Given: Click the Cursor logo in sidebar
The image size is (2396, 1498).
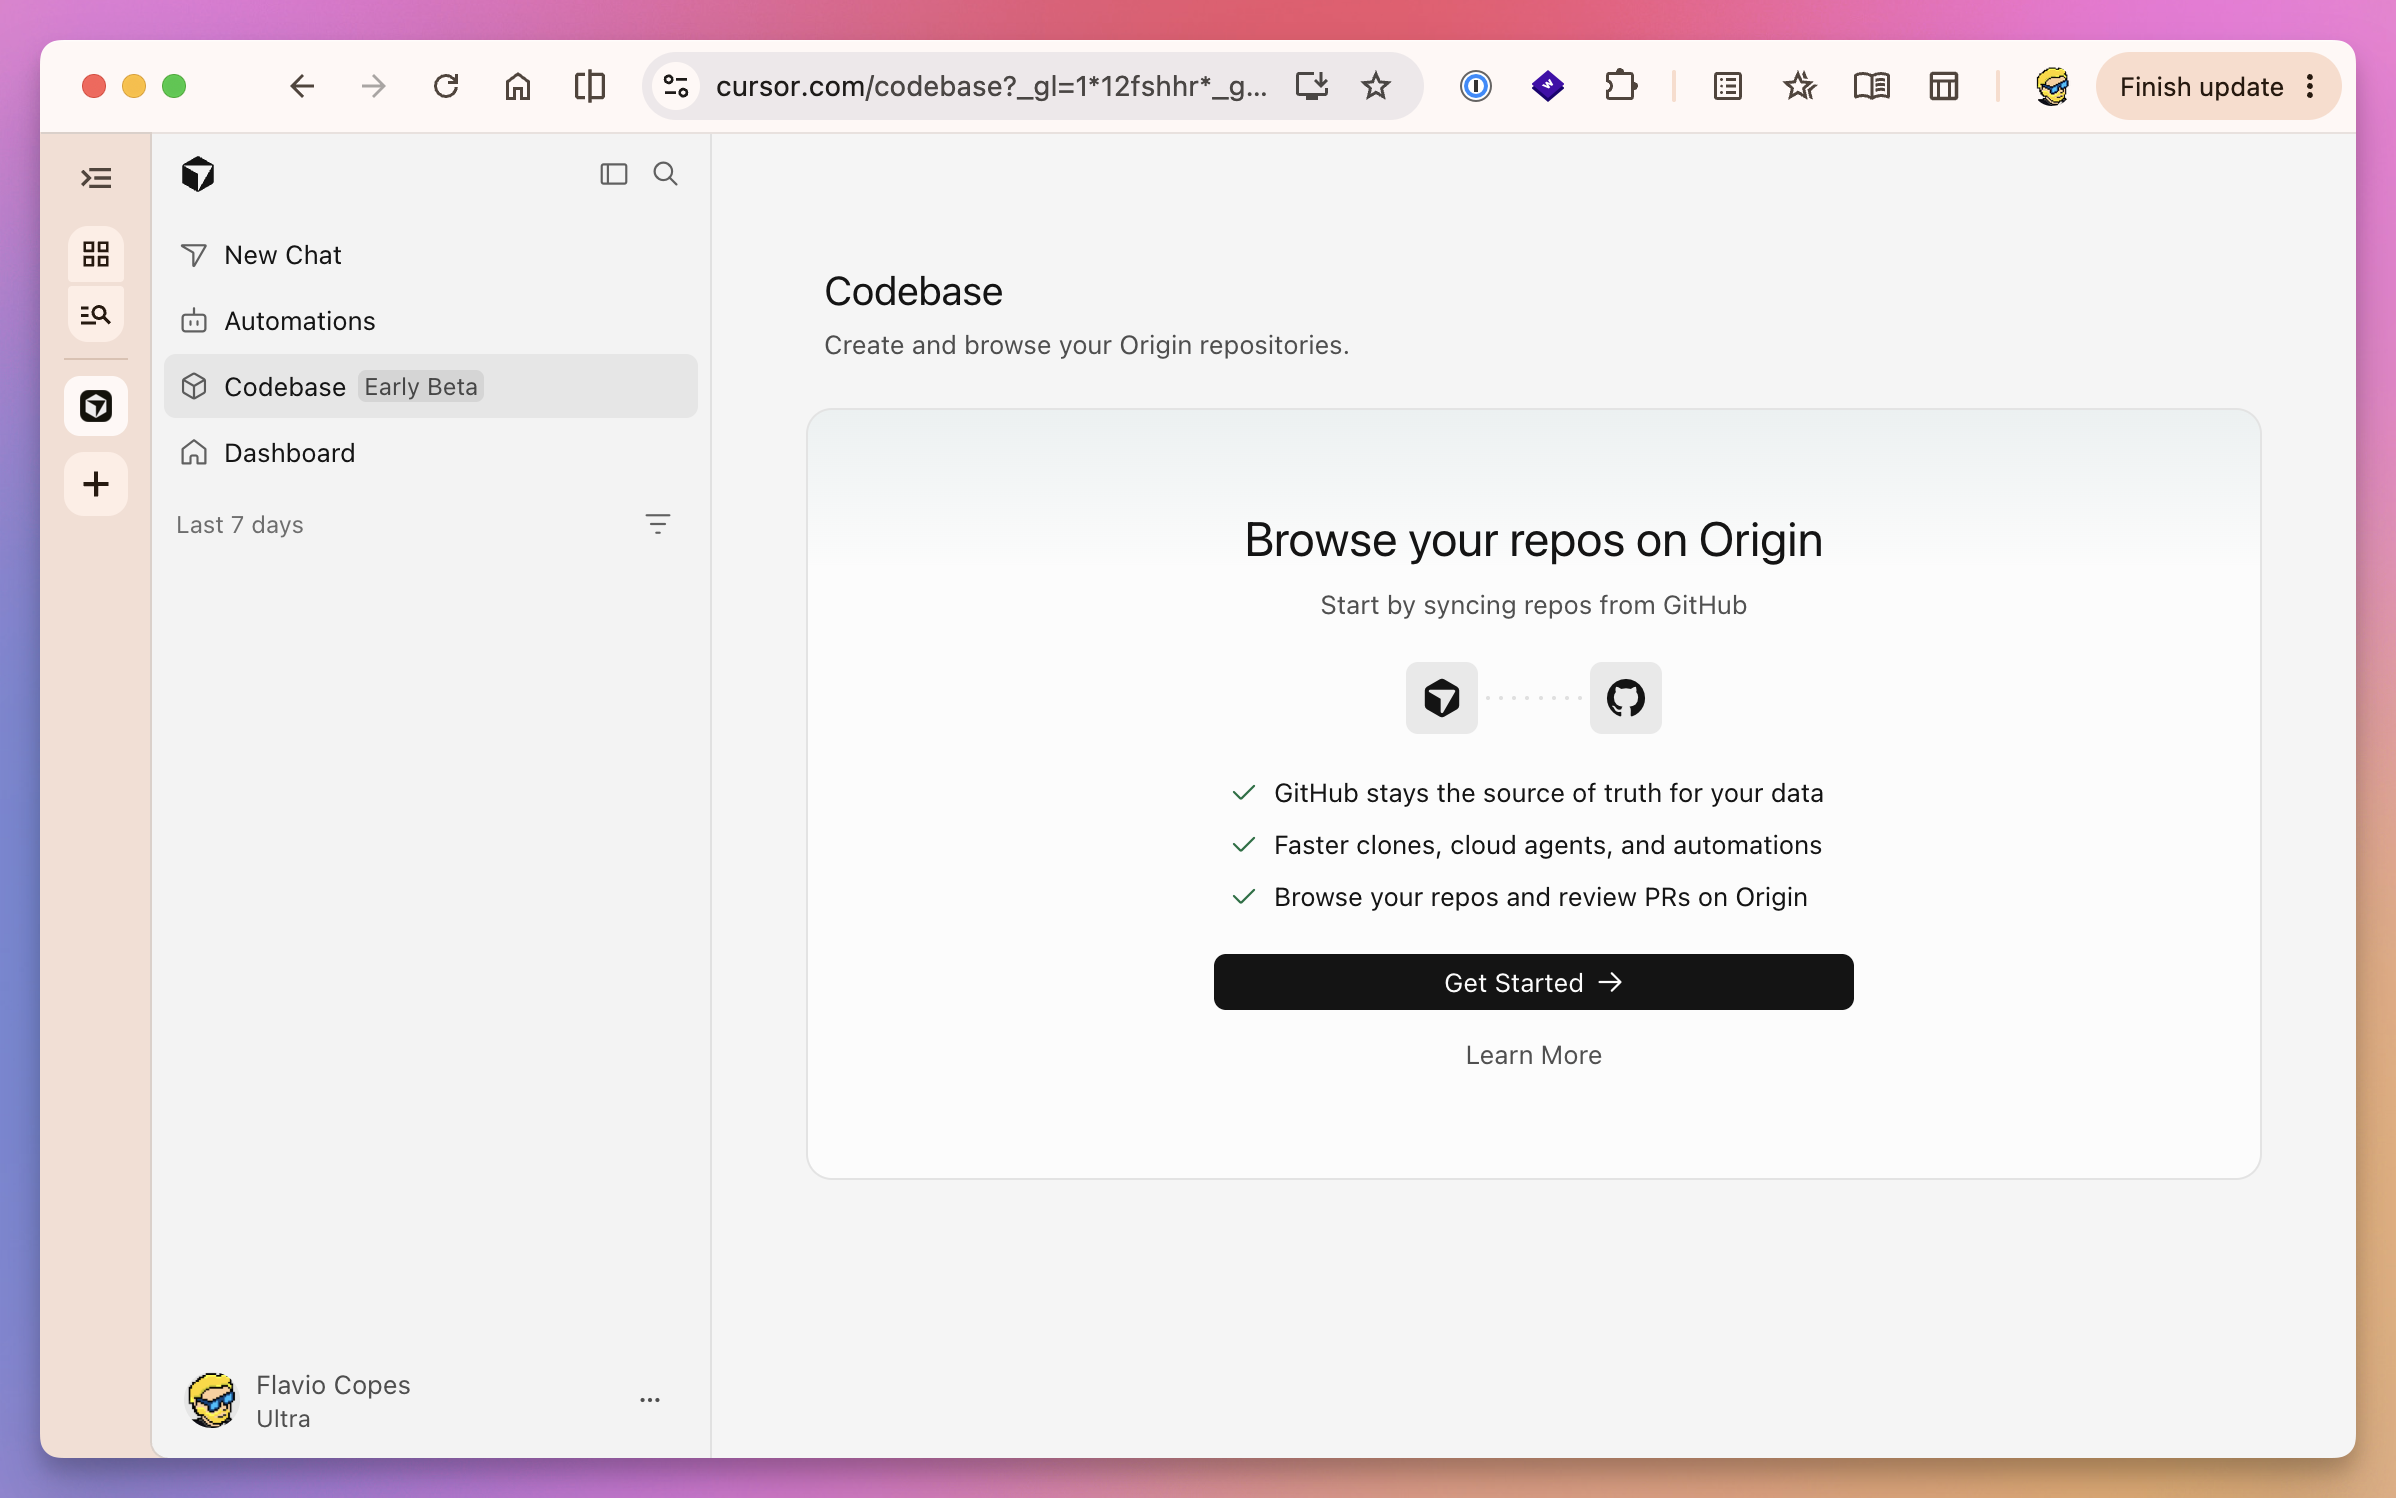Looking at the screenshot, I should click(198, 174).
